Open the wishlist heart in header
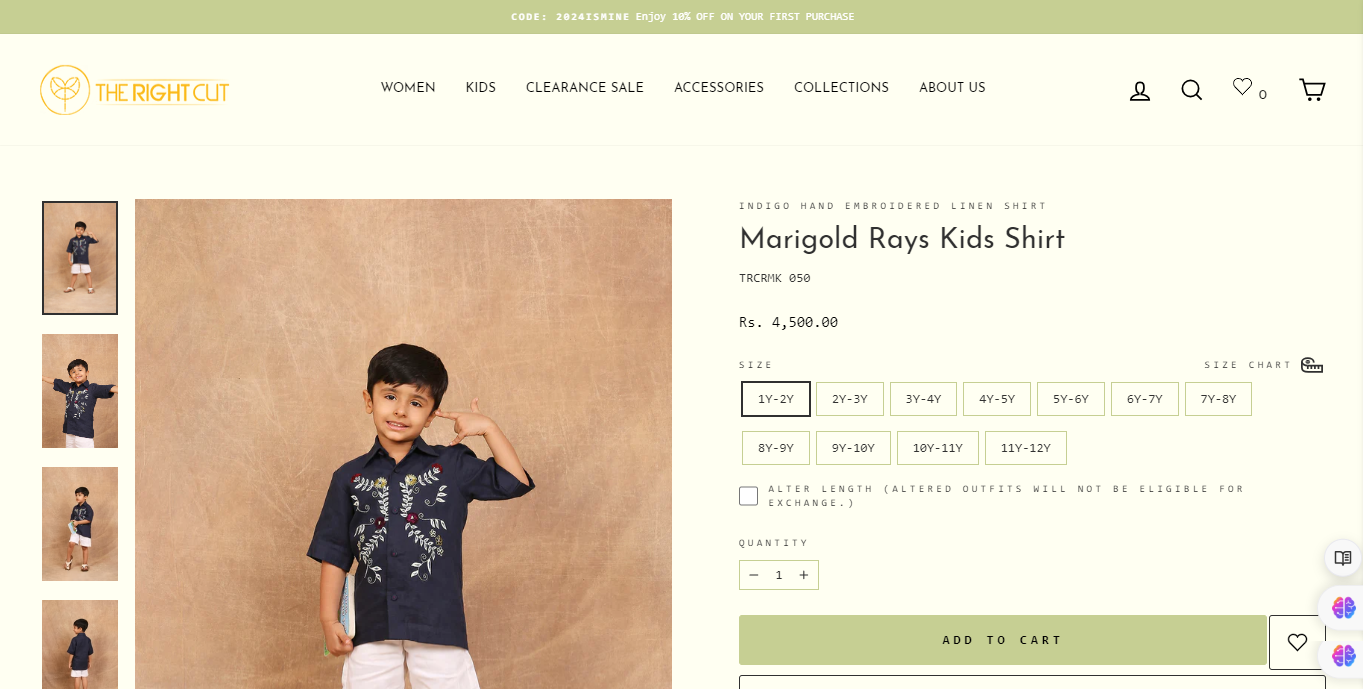 point(1243,87)
